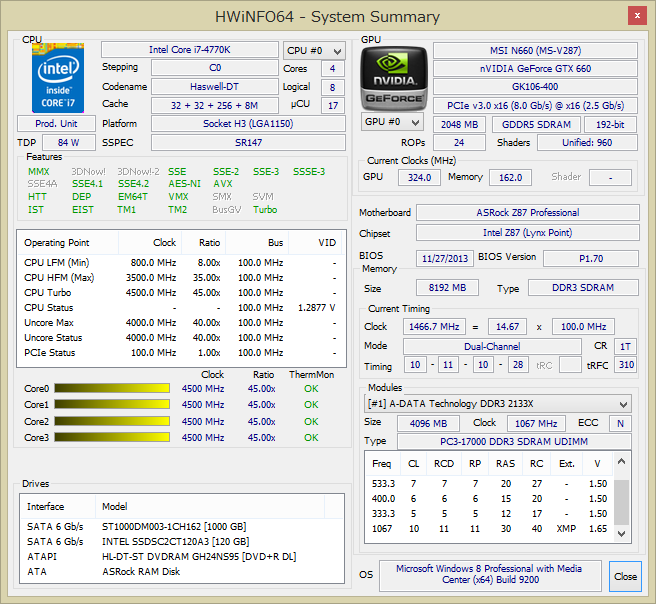Click the Core2 usage bar
Viewport: 656px width, 604px height.
[112, 421]
